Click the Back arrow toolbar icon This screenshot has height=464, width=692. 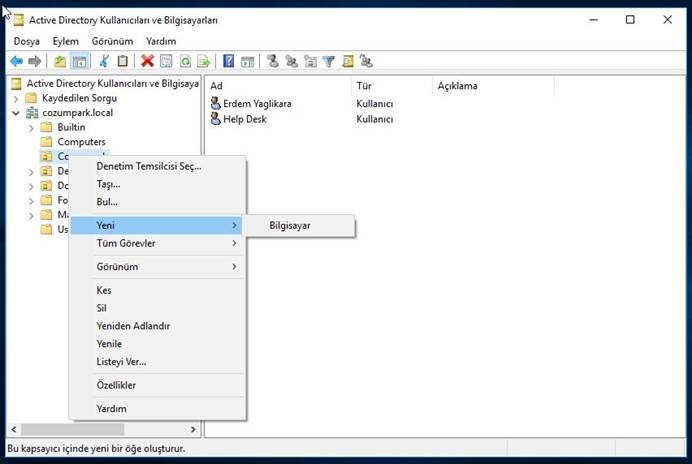[x=16, y=61]
